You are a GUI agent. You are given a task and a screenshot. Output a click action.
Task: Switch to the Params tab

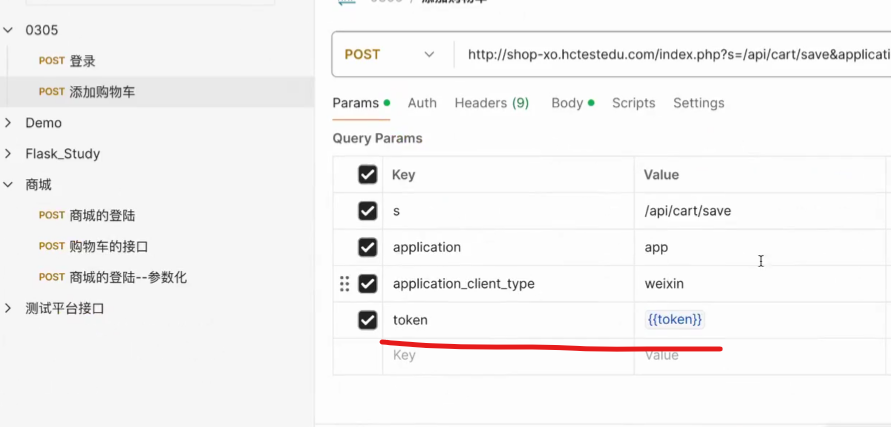[x=355, y=103]
